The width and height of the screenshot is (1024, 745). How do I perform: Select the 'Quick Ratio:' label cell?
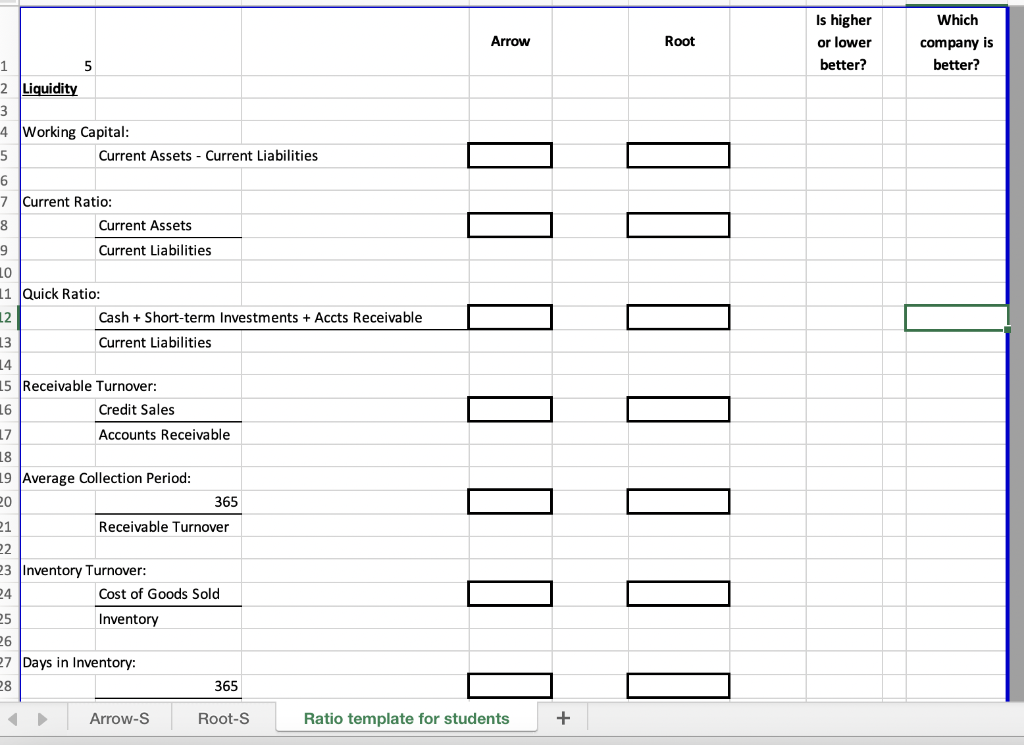pos(61,294)
